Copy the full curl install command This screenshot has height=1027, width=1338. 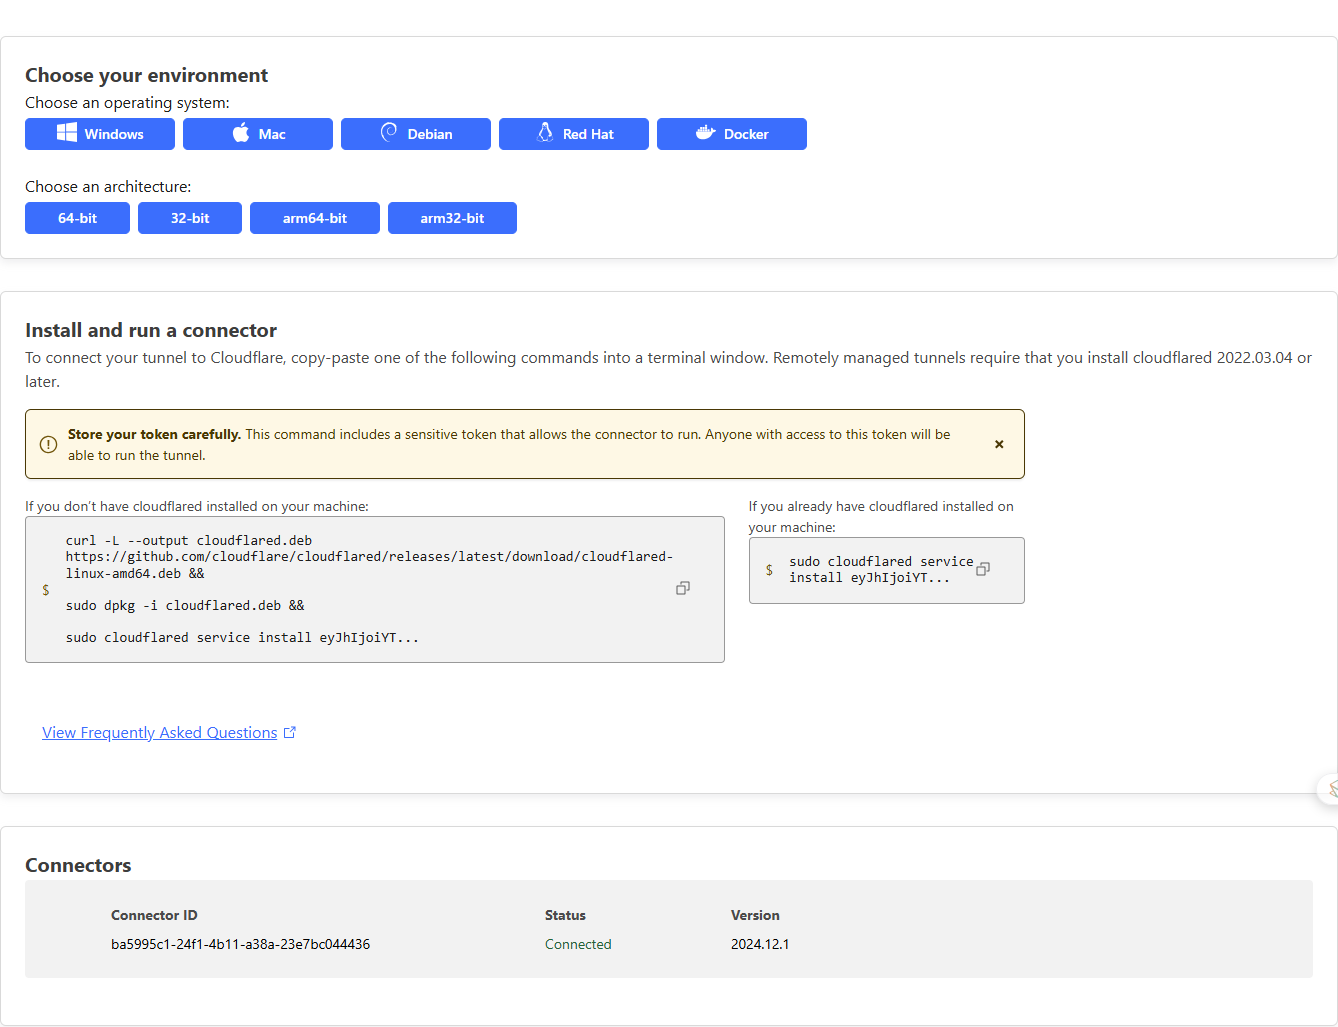coord(683,588)
